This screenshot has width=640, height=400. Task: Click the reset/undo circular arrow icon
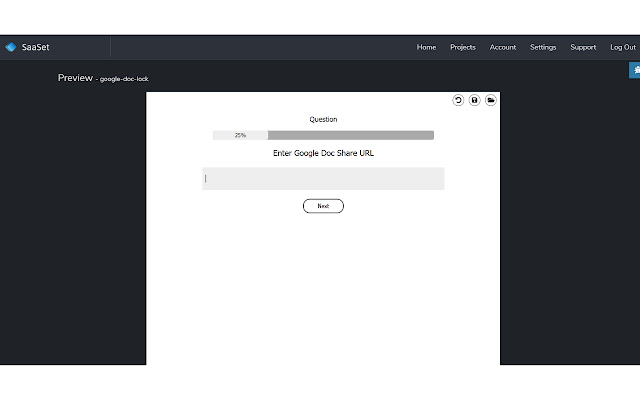click(458, 100)
